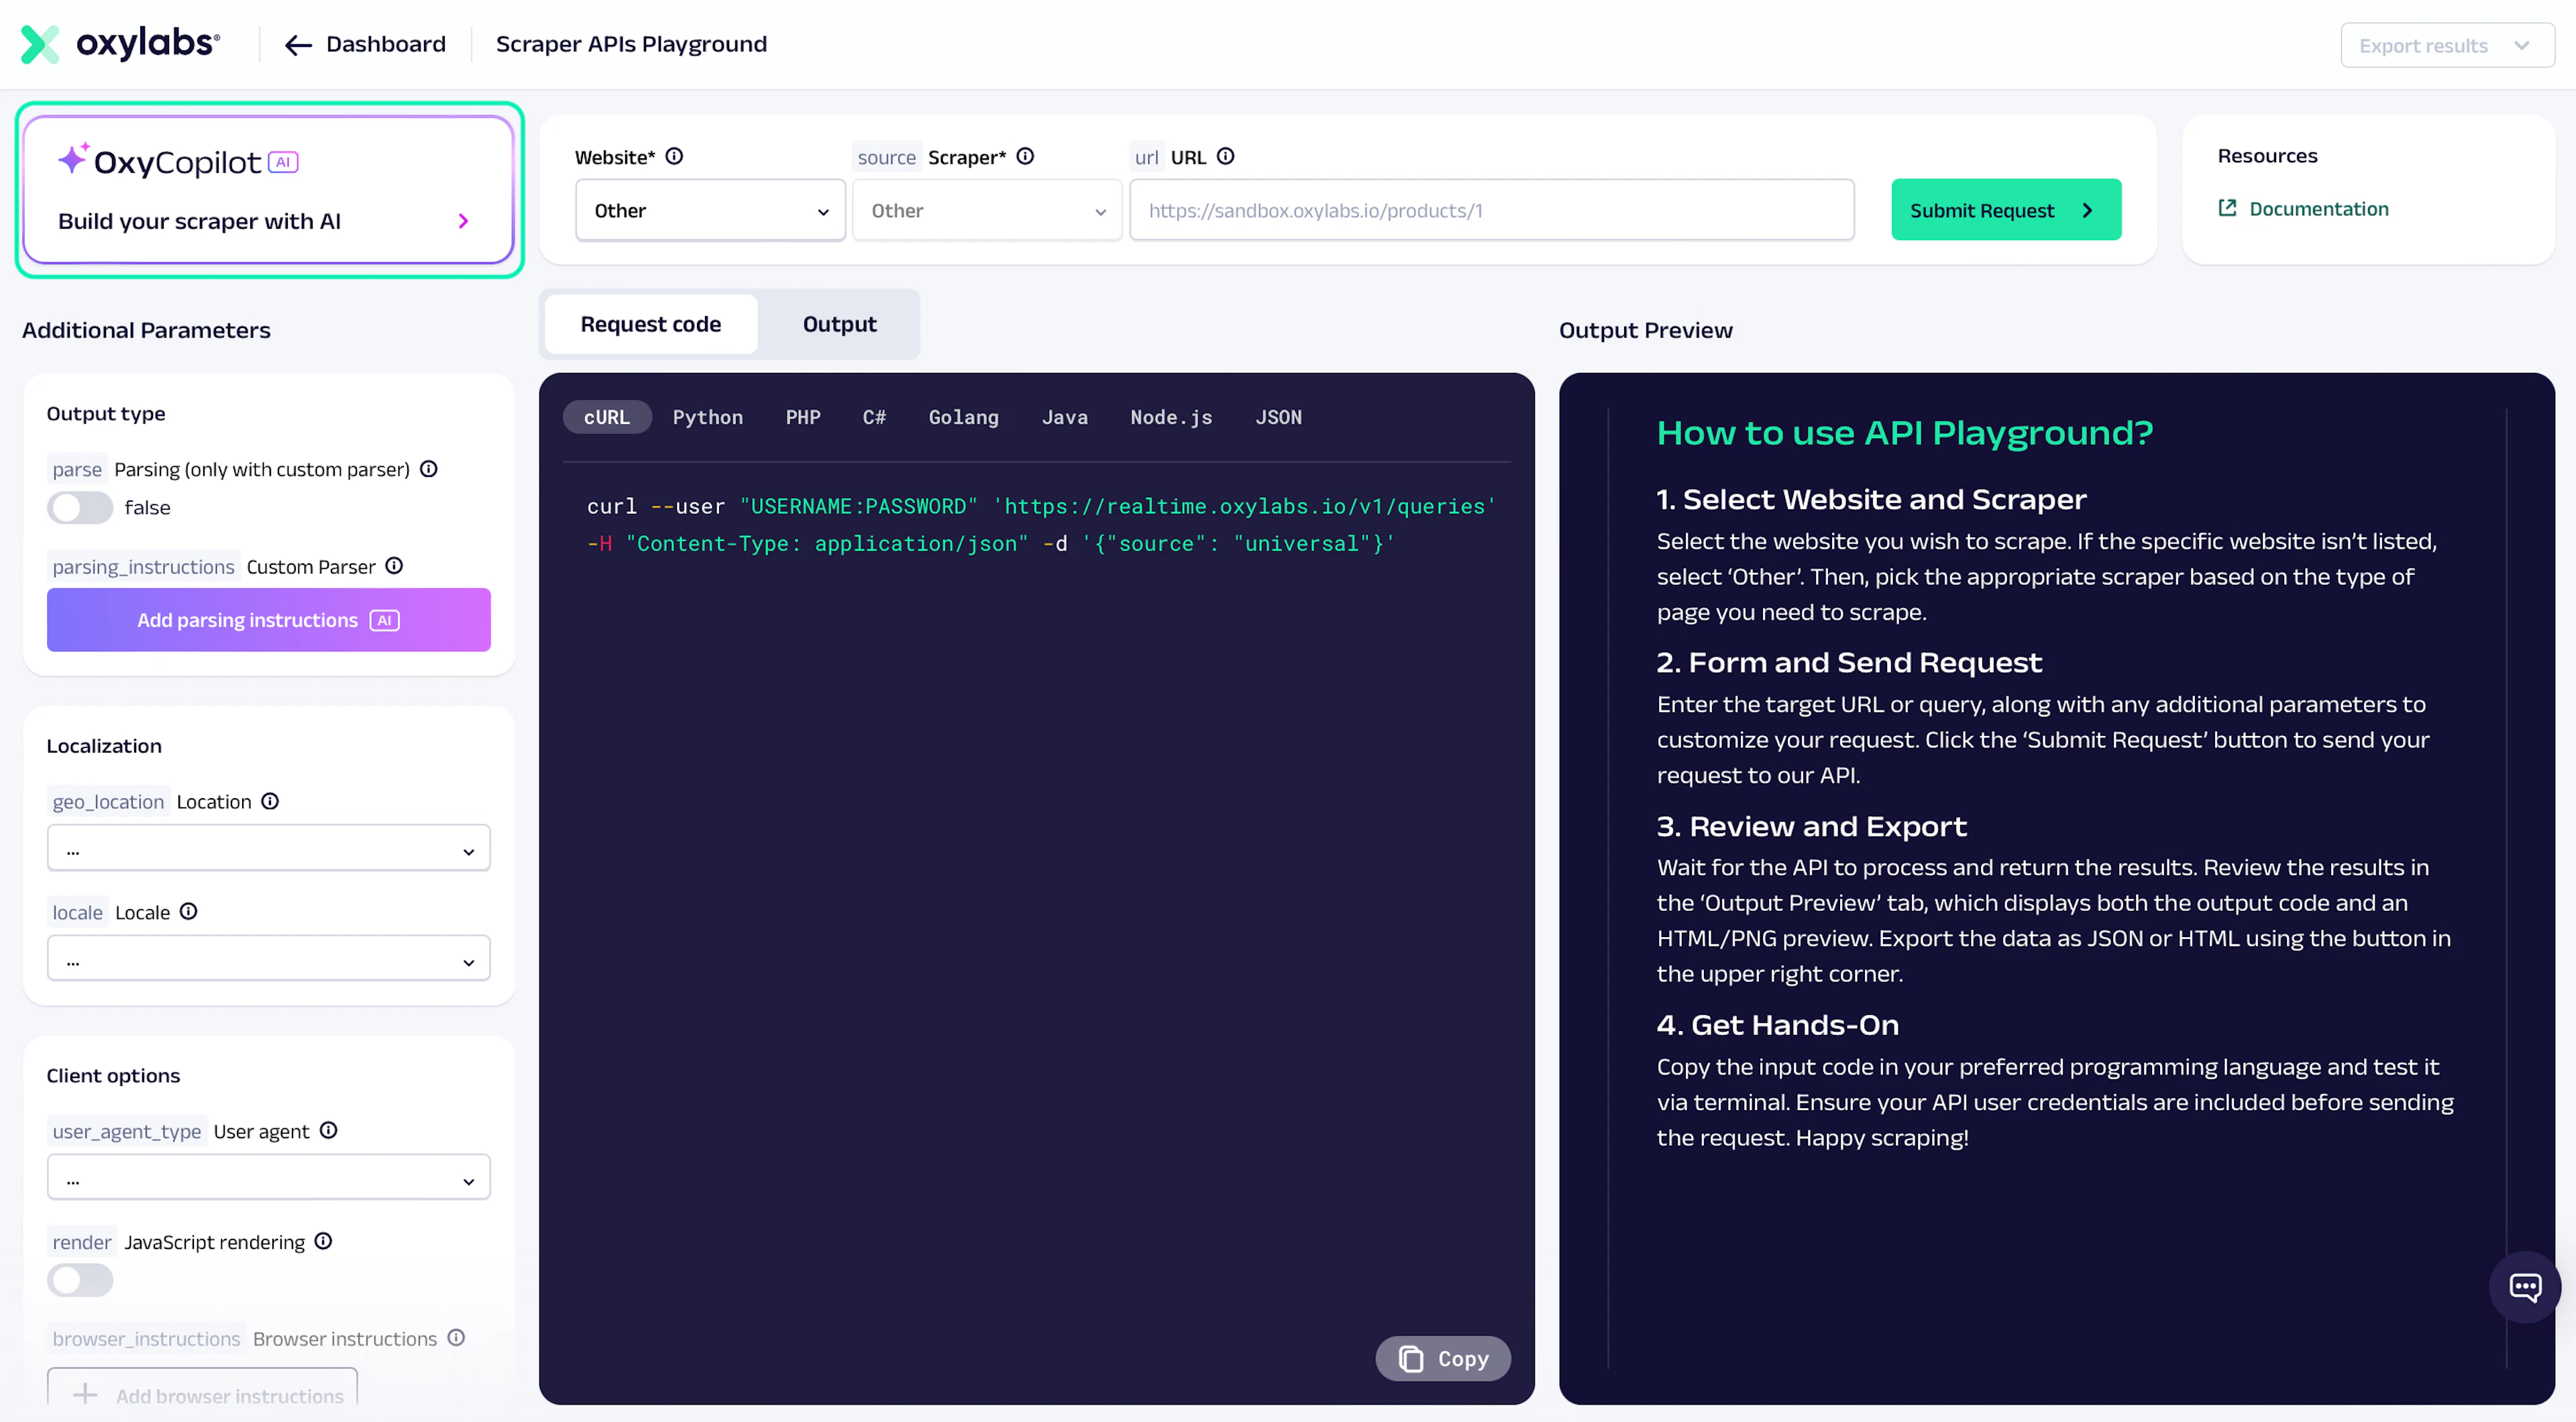Switch to the Output tab
The width and height of the screenshot is (2576, 1422).
click(x=839, y=324)
